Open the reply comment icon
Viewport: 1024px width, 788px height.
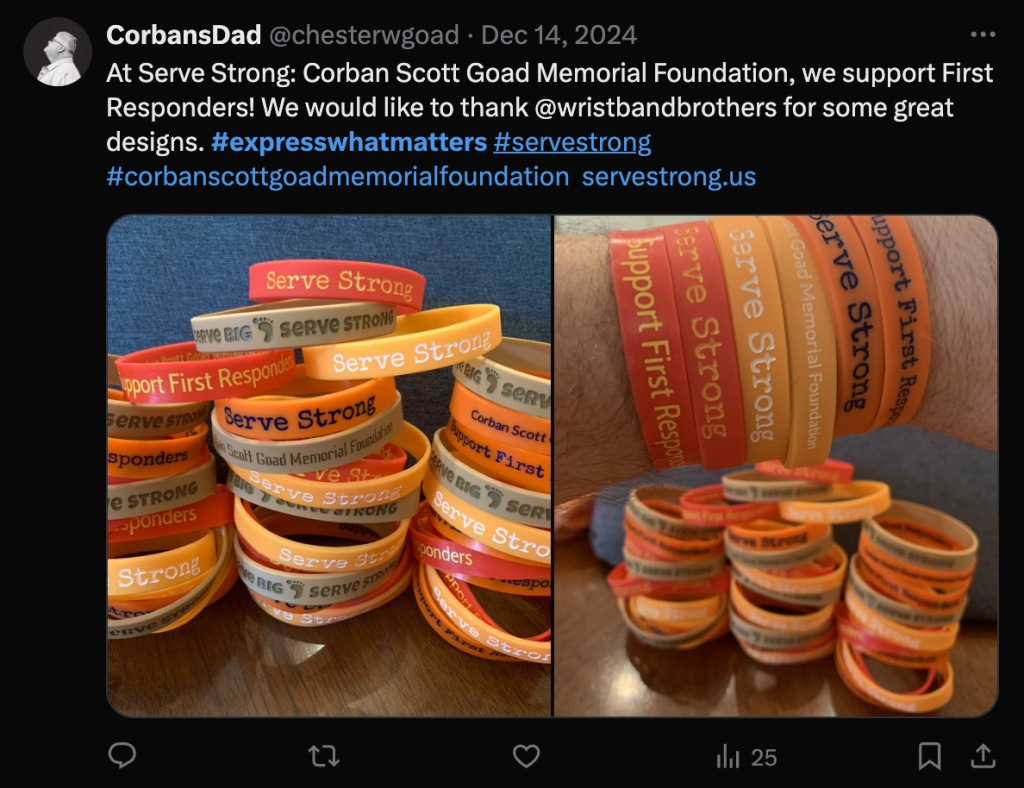pos(122,755)
